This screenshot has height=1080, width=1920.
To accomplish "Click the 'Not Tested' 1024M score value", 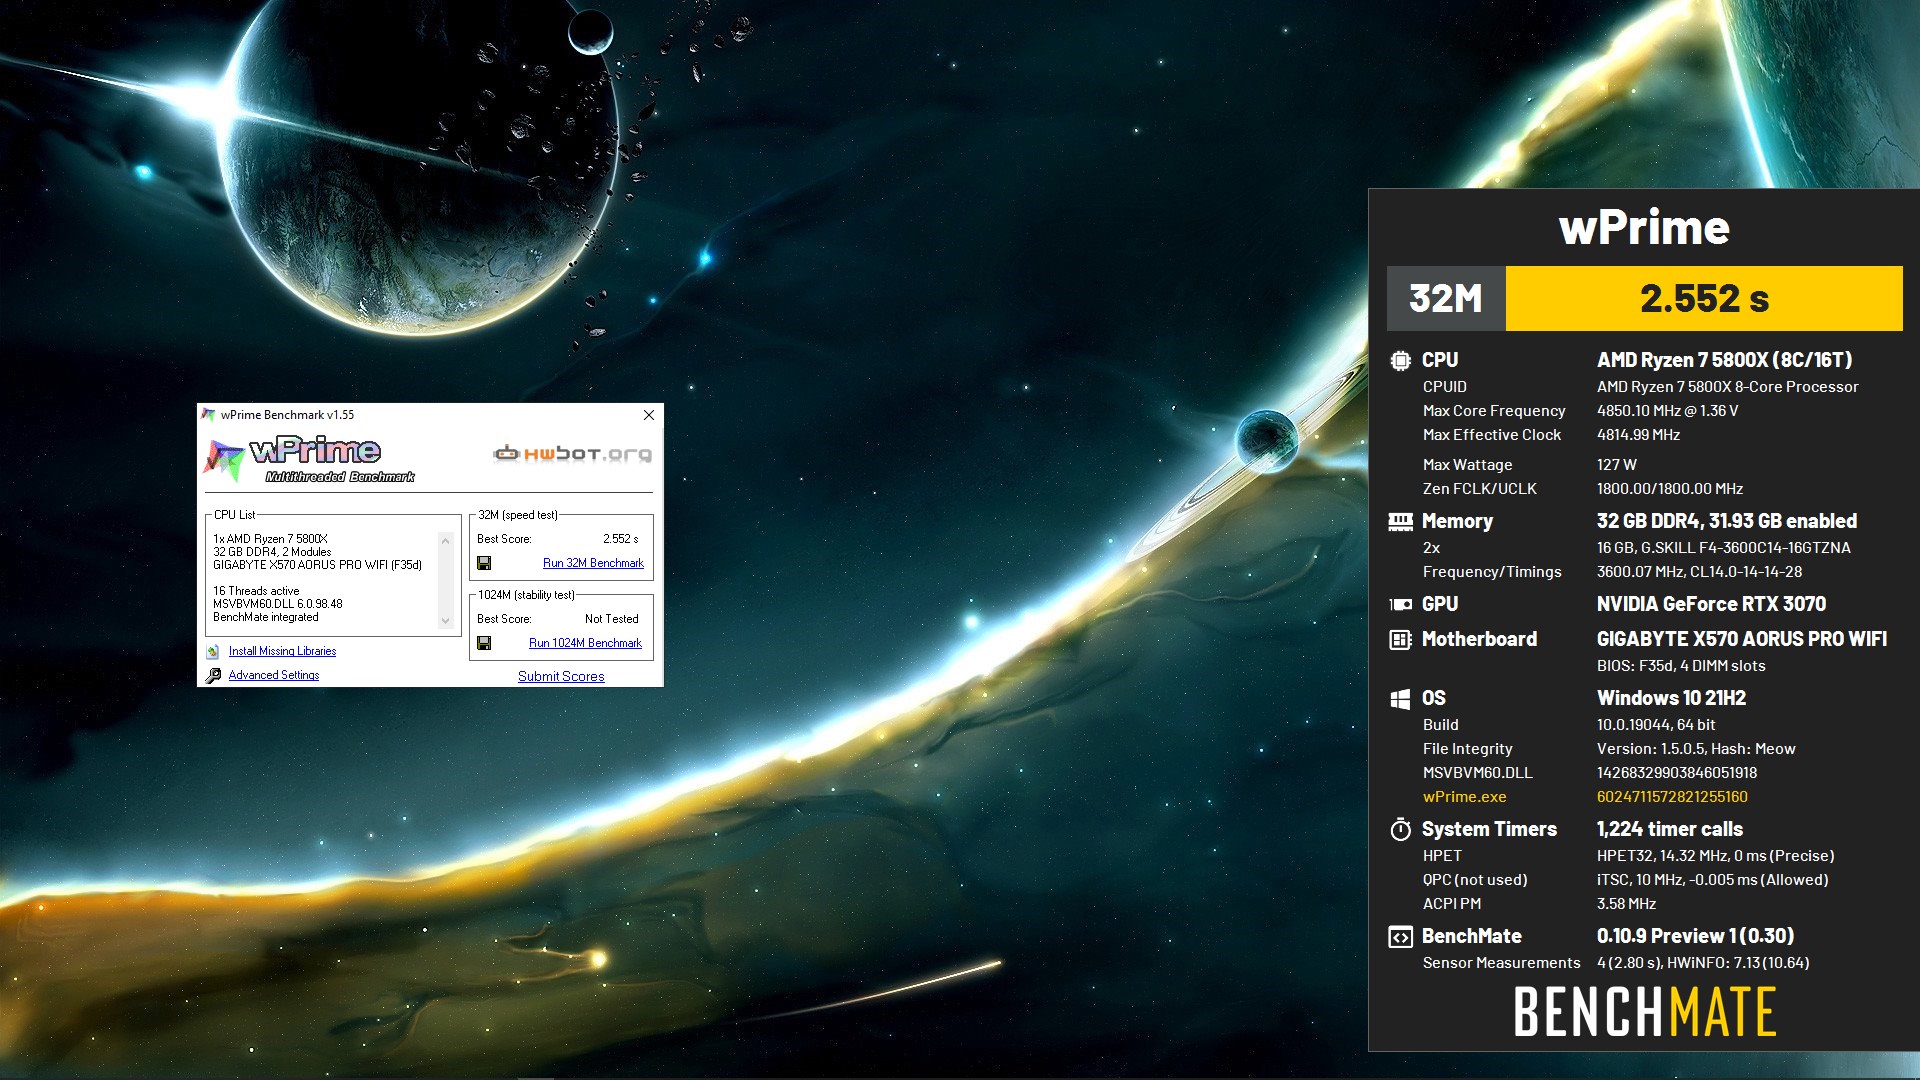I will pyautogui.click(x=611, y=619).
